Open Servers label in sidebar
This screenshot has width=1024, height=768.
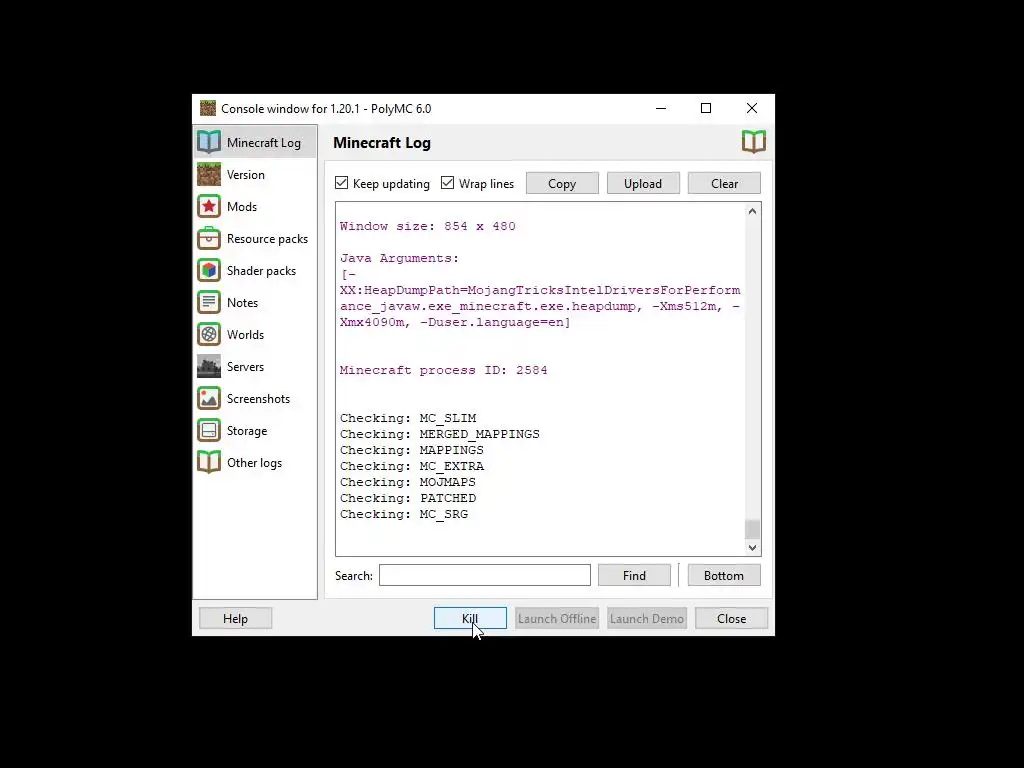point(246,366)
